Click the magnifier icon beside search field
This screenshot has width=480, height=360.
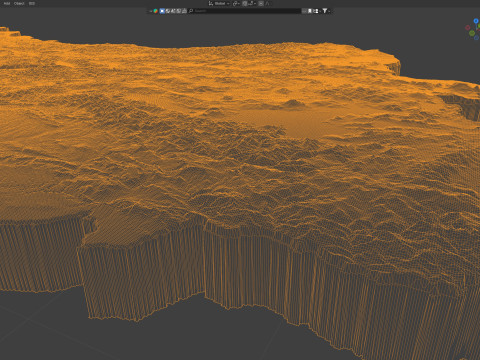tap(191, 11)
